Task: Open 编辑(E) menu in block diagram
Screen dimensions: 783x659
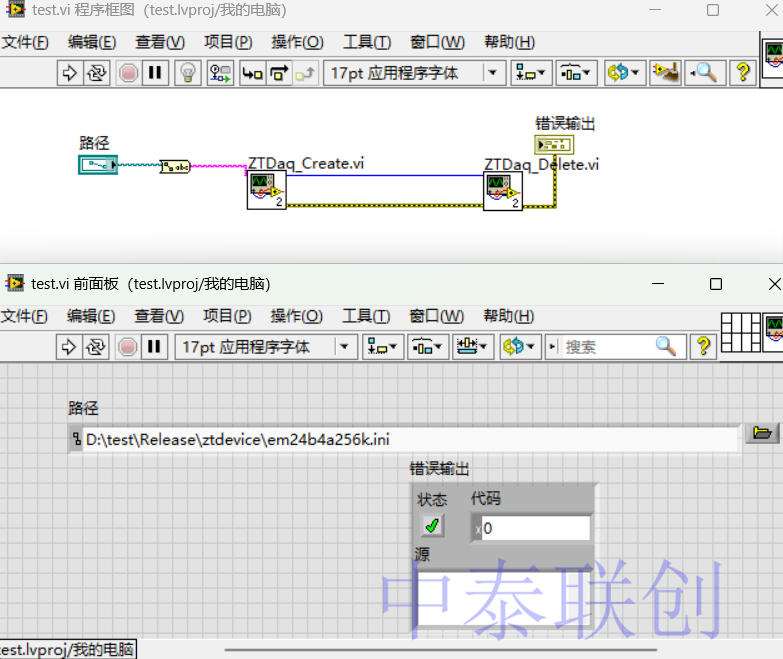Action: [92, 42]
